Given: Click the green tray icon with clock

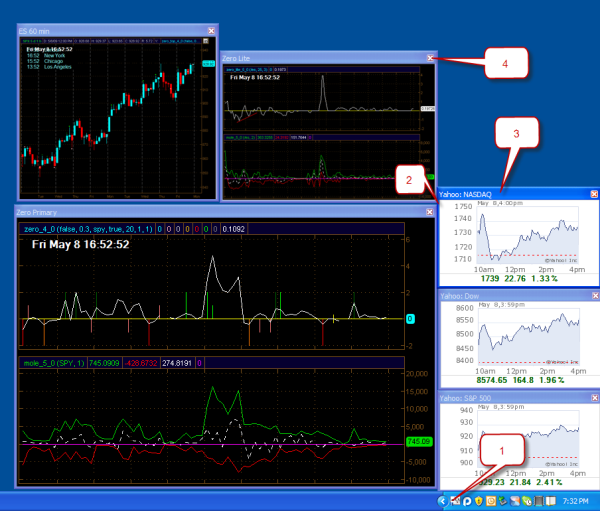Looking at the screenshot, I should point(526,501).
